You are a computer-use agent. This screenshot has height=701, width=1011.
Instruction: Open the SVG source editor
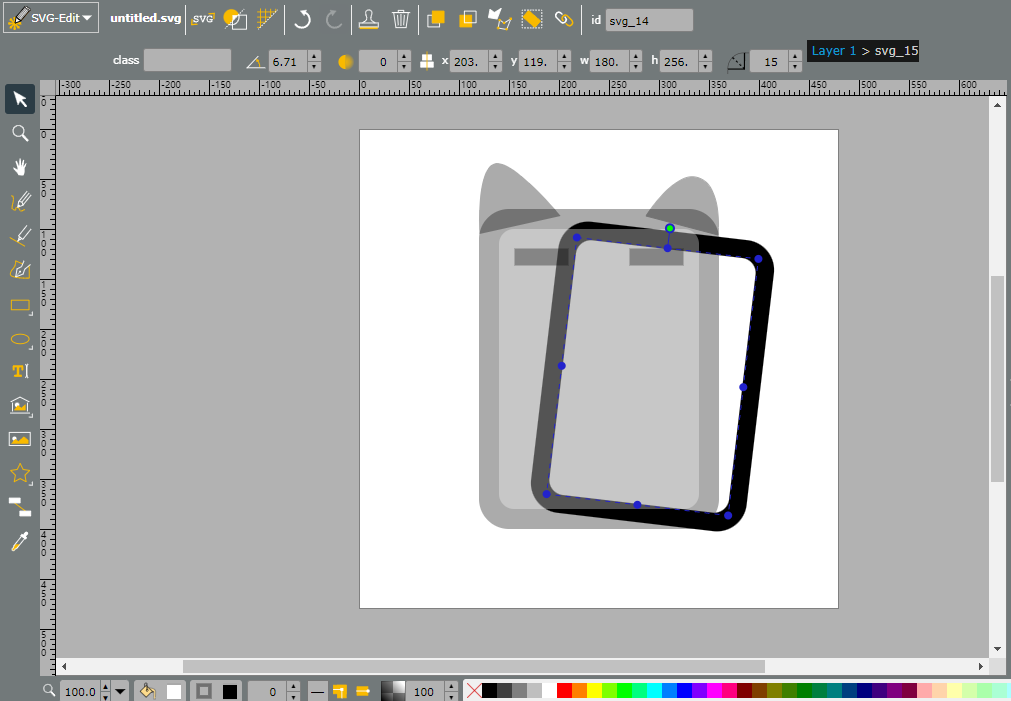click(x=202, y=19)
